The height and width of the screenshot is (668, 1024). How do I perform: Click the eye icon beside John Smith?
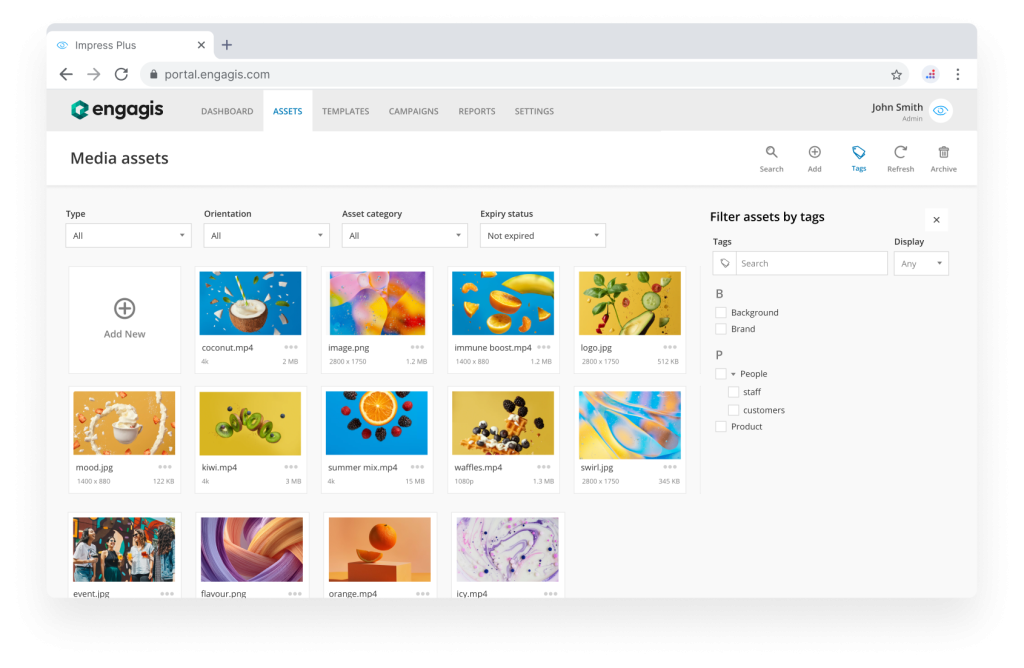tap(940, 111)
